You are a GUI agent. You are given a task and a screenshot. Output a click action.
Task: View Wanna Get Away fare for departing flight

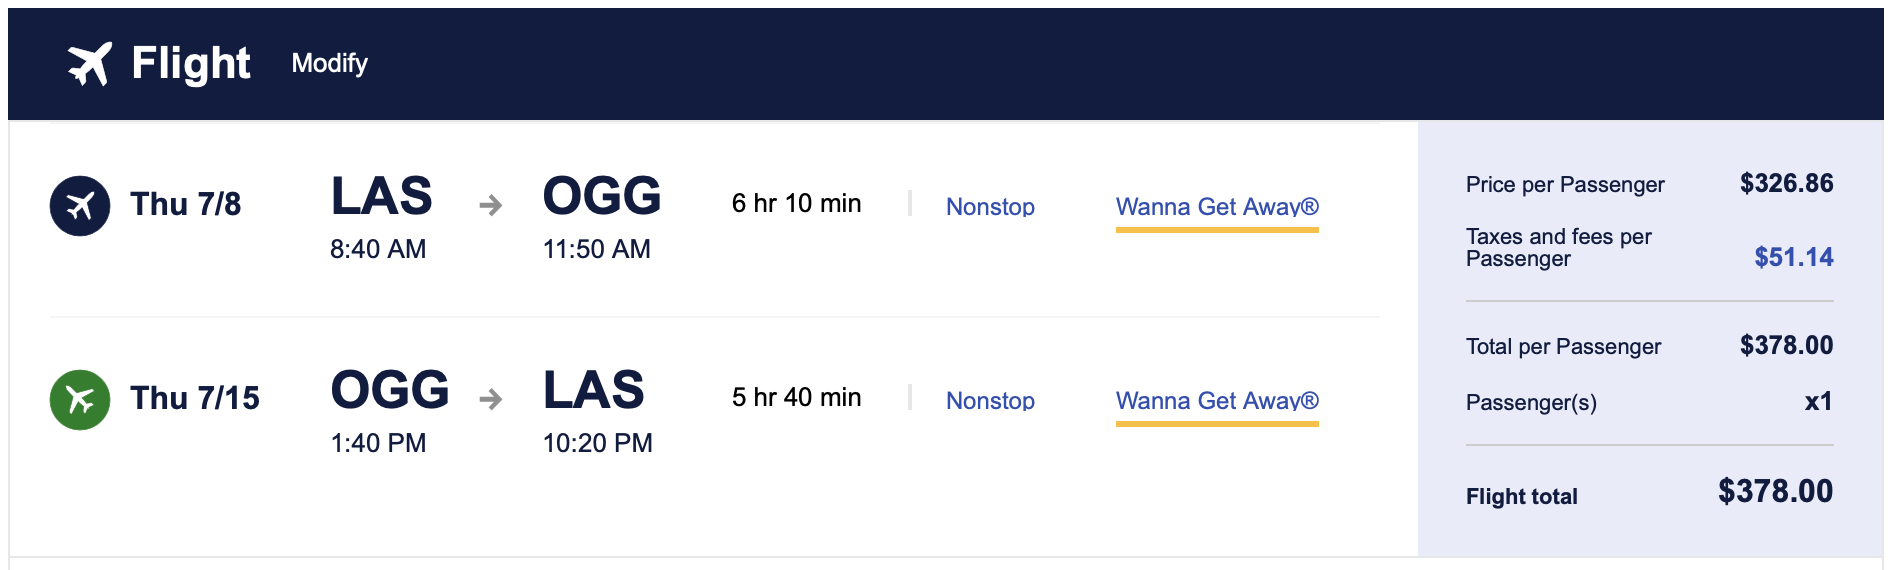point(1217,206)
